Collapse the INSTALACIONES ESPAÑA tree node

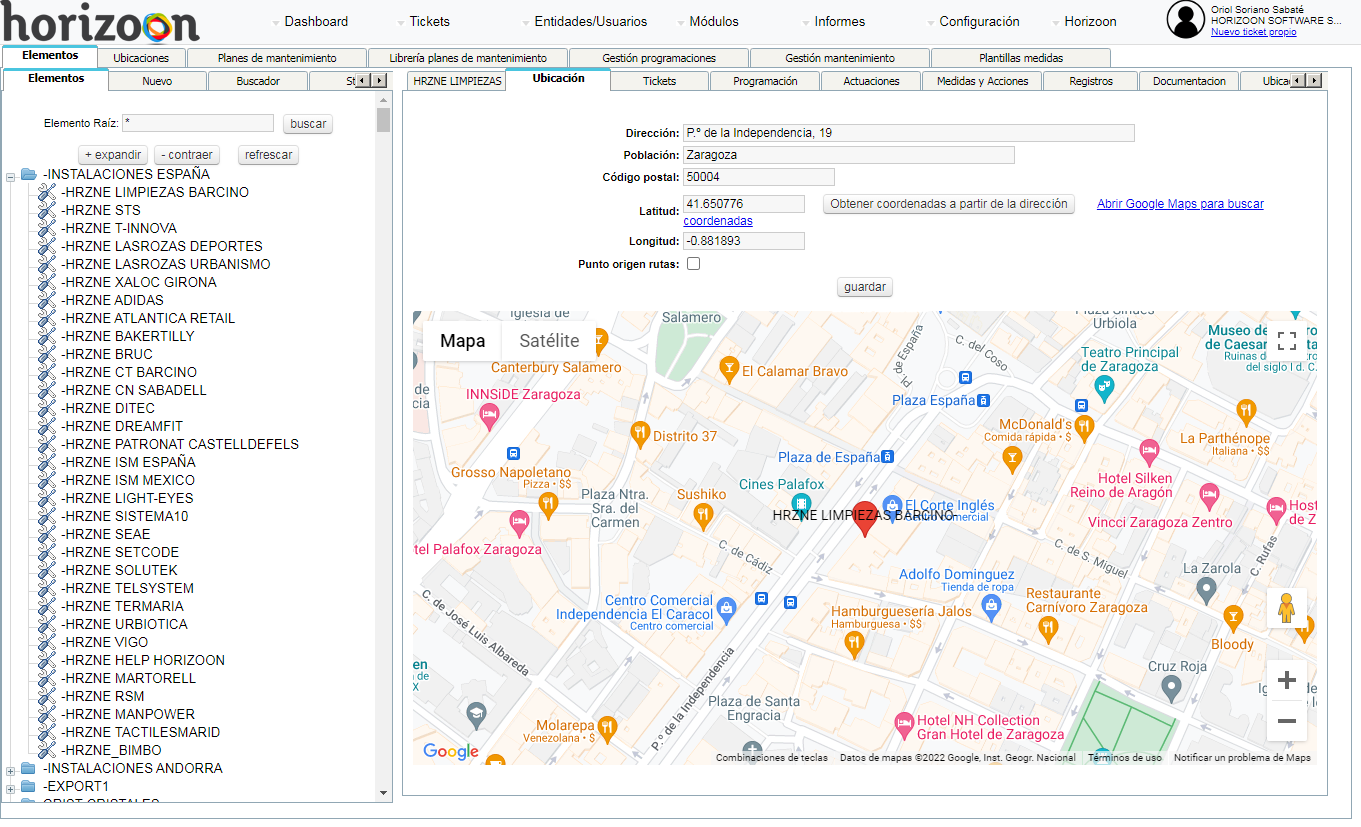coord(11,176)
